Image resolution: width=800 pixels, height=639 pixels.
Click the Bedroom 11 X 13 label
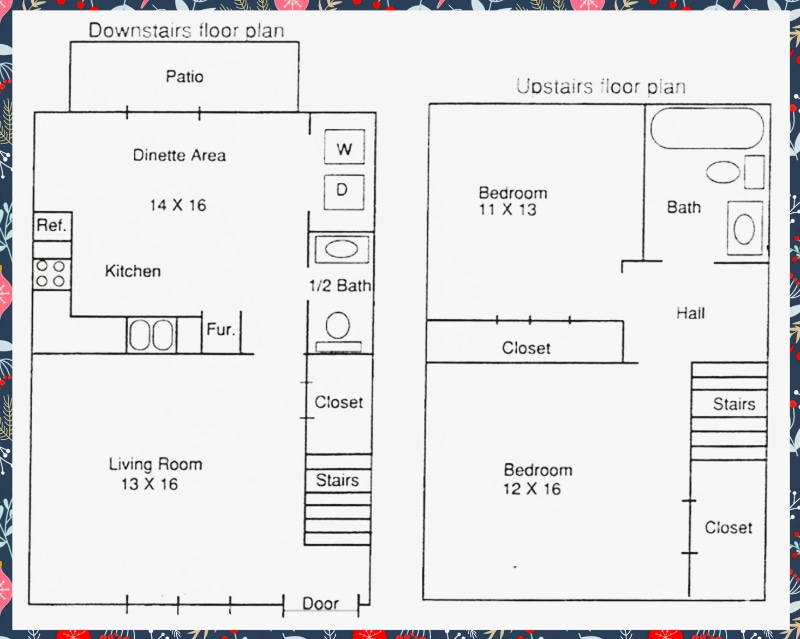pyautogui.click(x=512, y=200)
